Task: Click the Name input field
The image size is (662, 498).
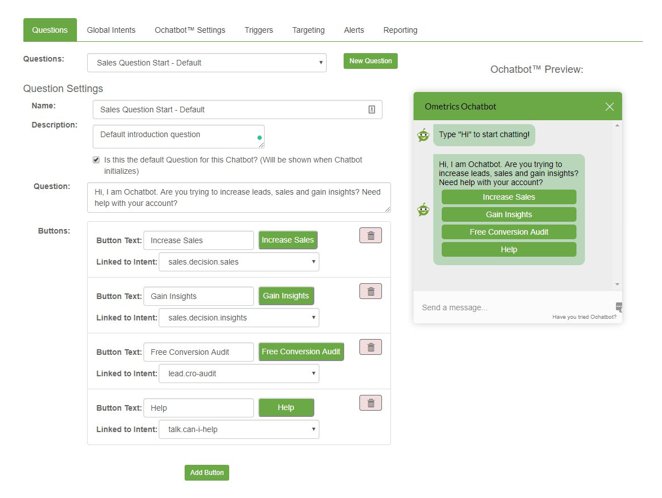Action: coord(237,110)
